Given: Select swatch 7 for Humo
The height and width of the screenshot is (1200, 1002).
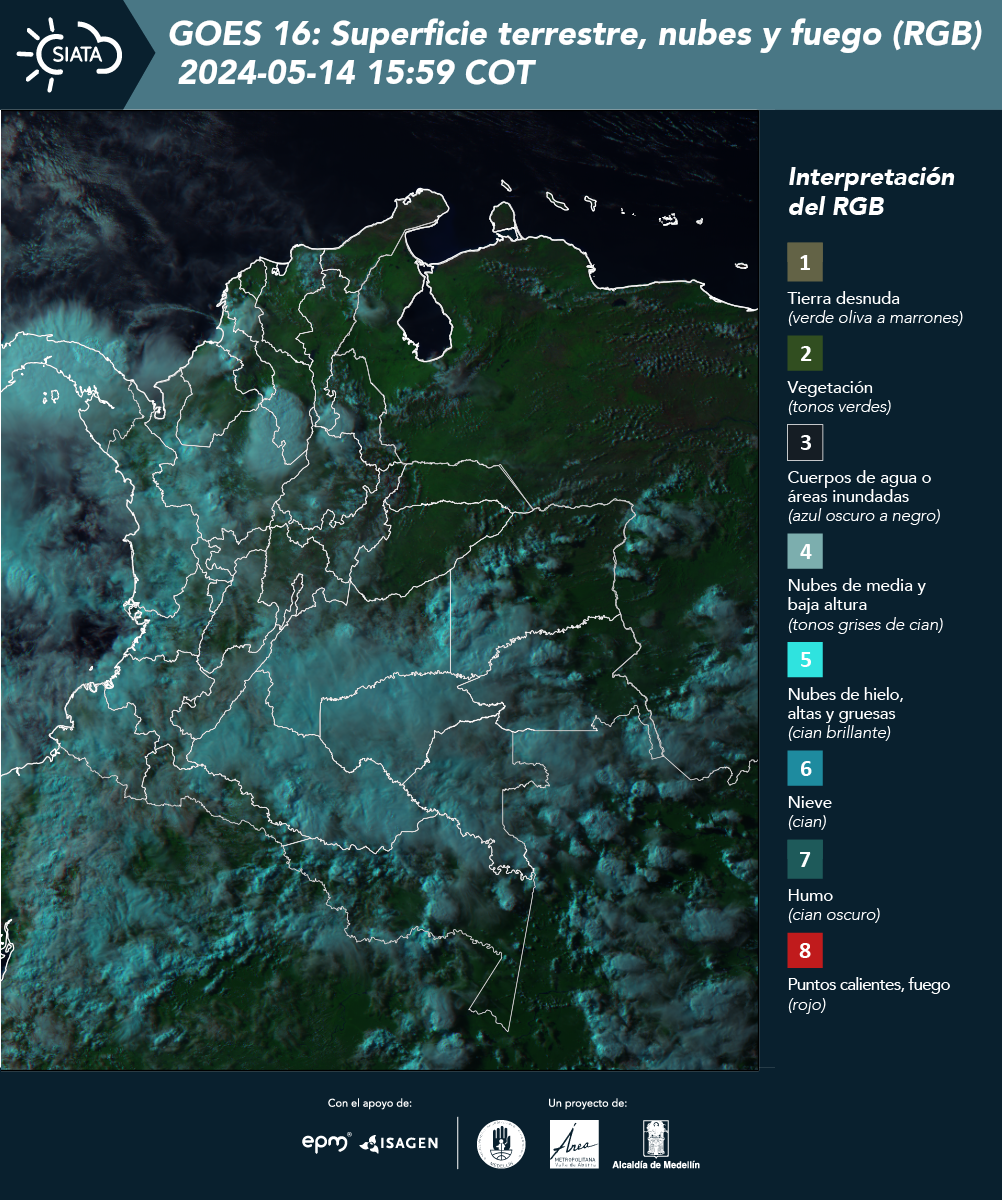Looking at the screenshot, I should tap(805, 859).
